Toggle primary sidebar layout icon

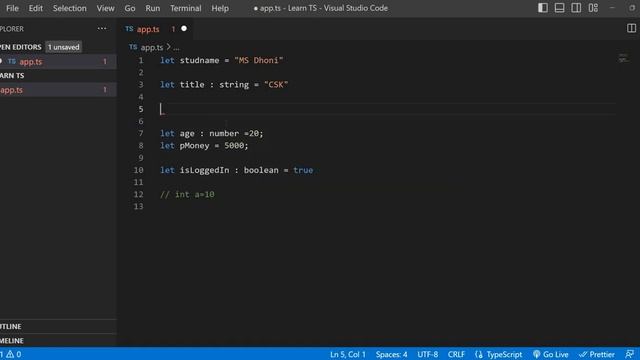tap(542, 8)
